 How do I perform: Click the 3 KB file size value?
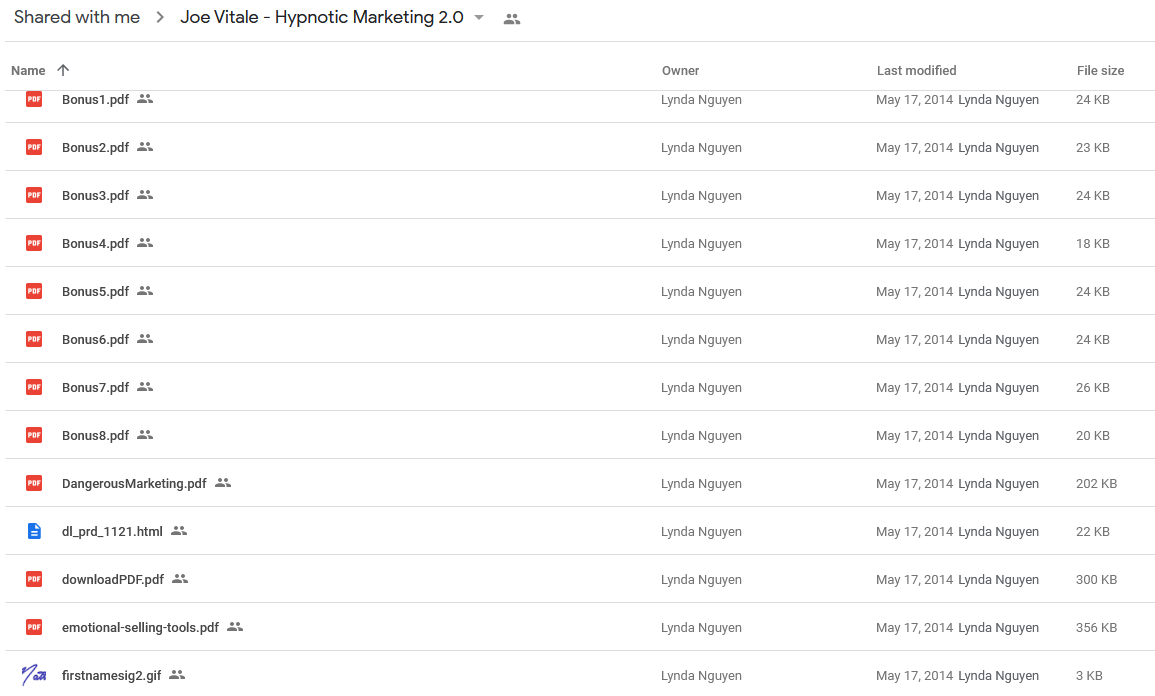pos(1089,675)
